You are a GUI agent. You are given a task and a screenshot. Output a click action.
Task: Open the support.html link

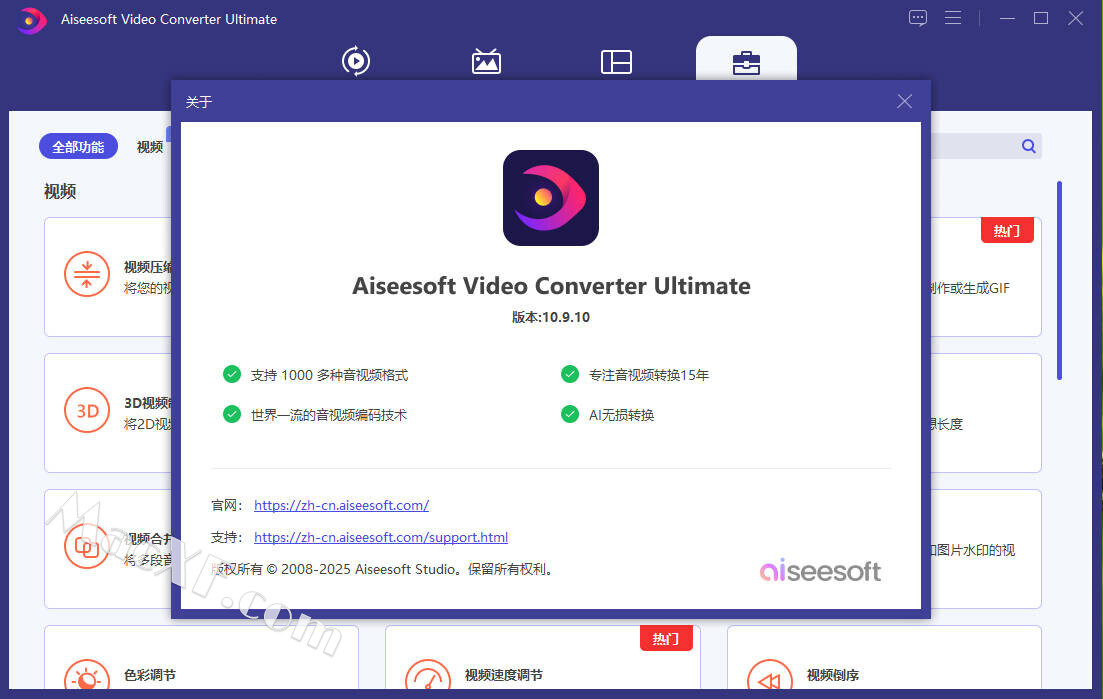click(381, 537)
